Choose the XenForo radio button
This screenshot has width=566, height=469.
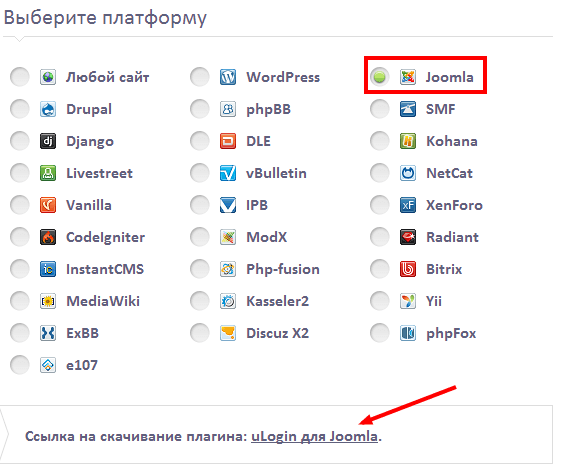(x=379, y=205)
